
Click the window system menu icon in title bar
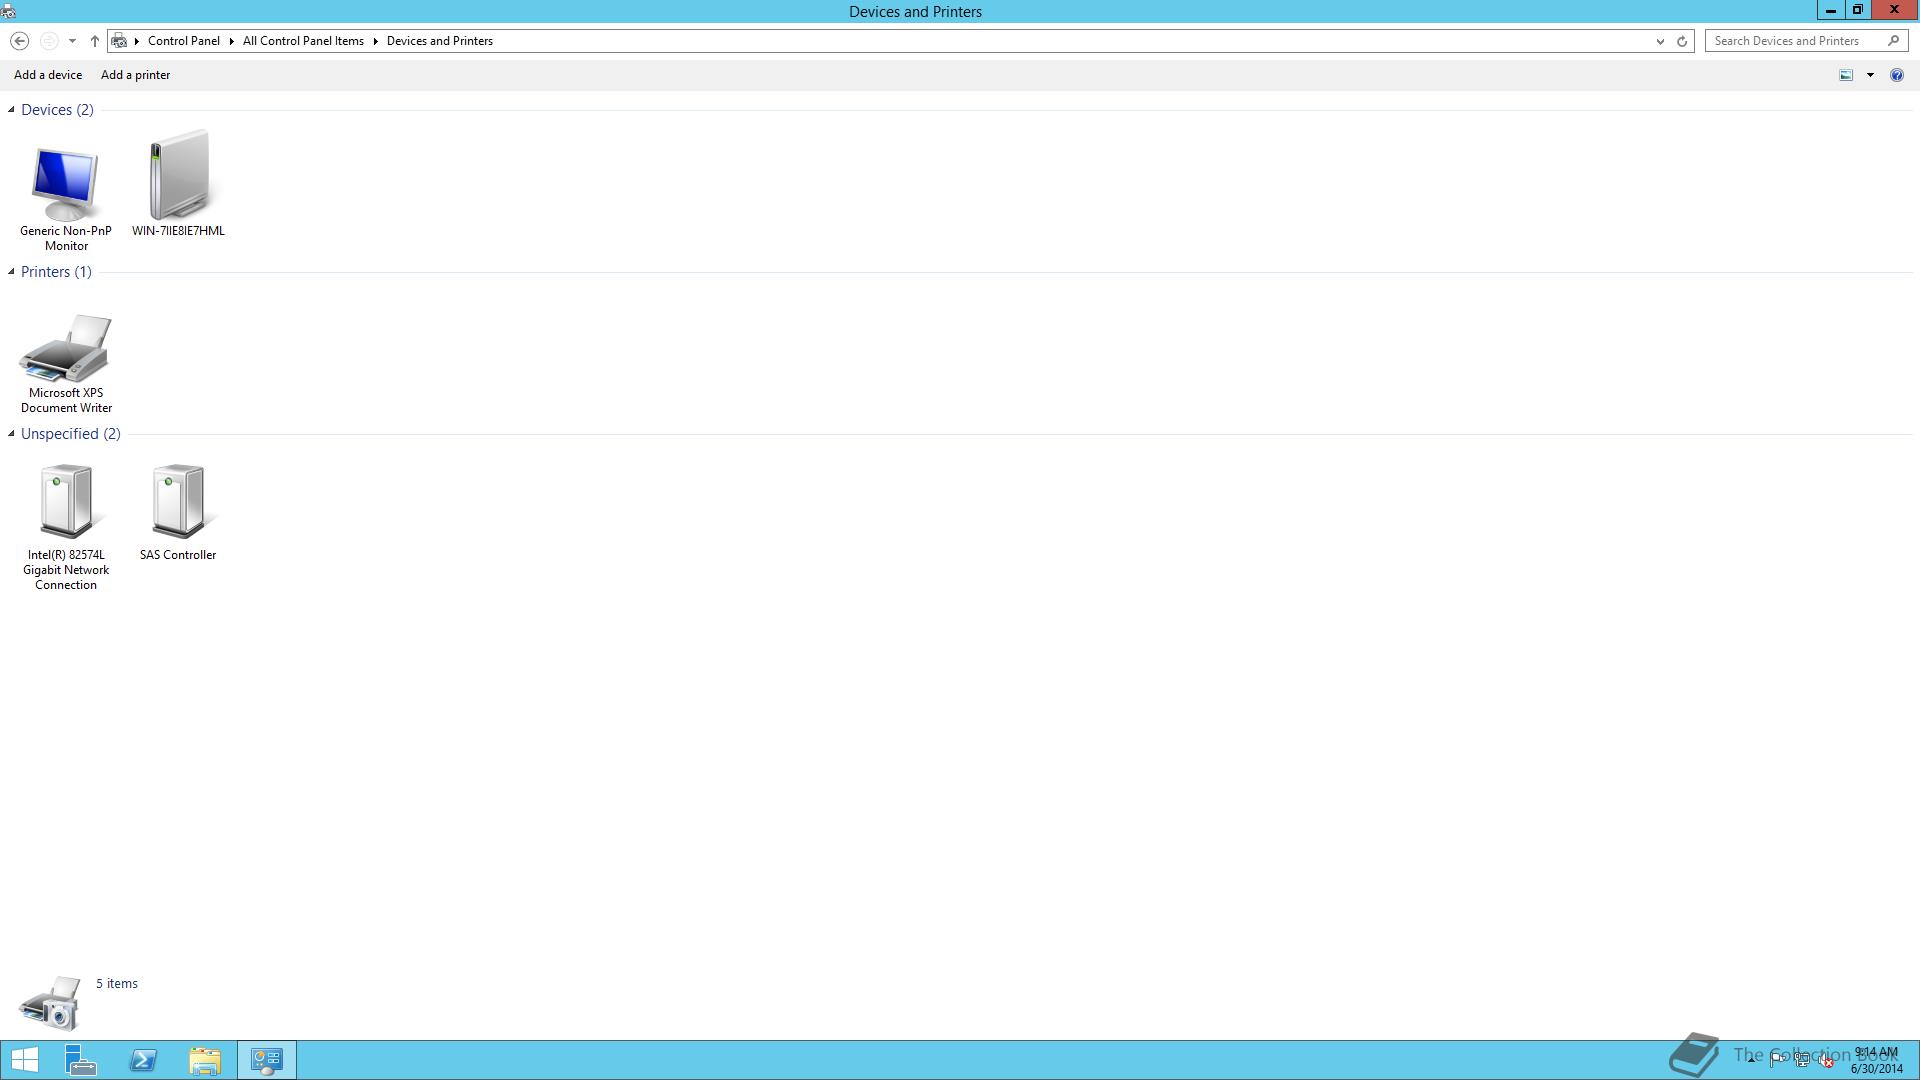[x=8, y=11]
